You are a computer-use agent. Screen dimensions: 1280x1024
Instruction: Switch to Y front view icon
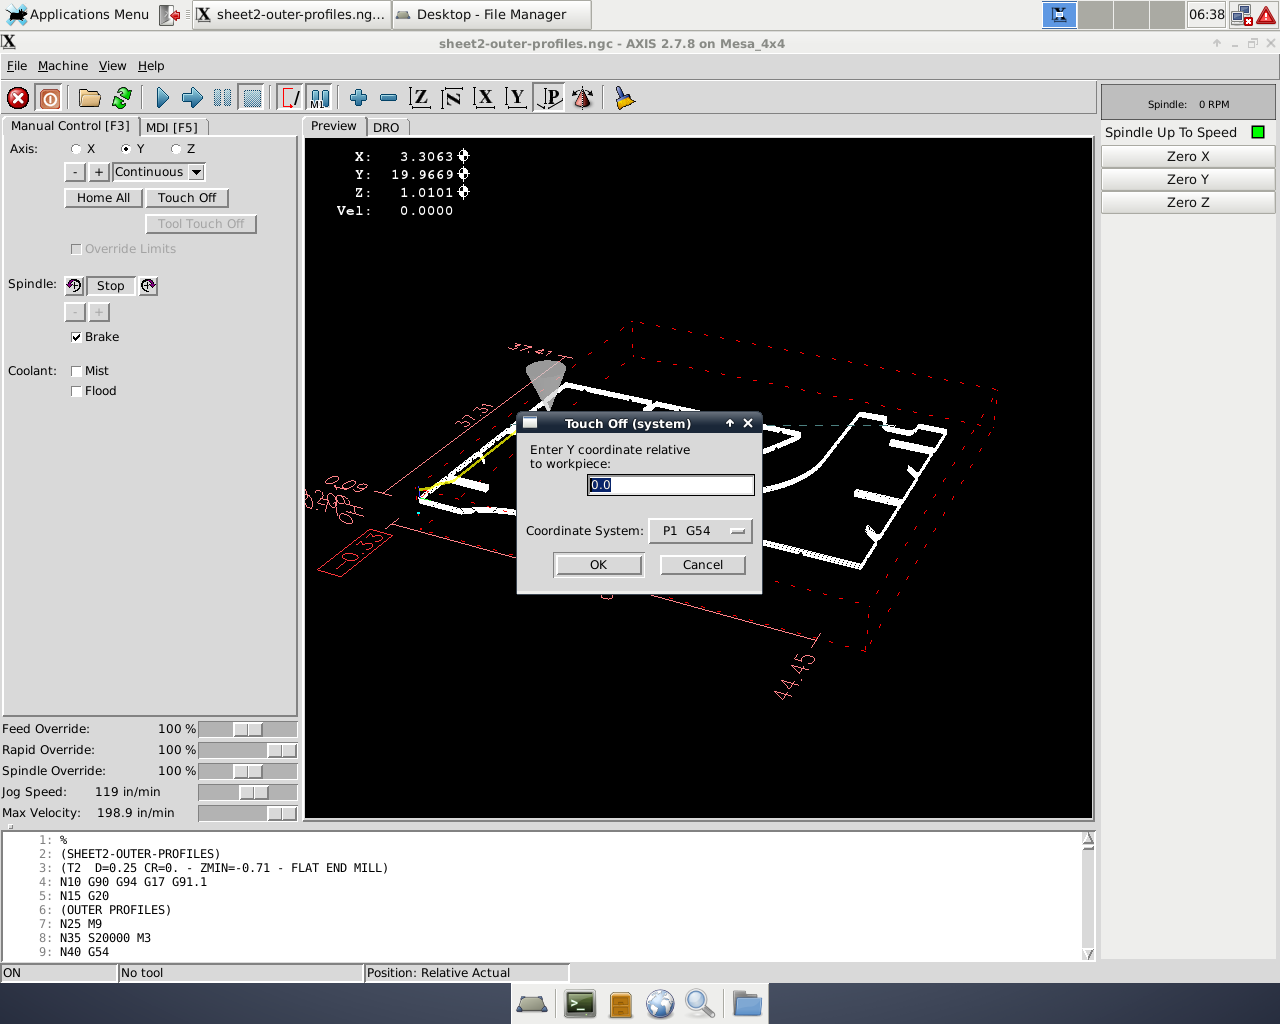[516, 98]
